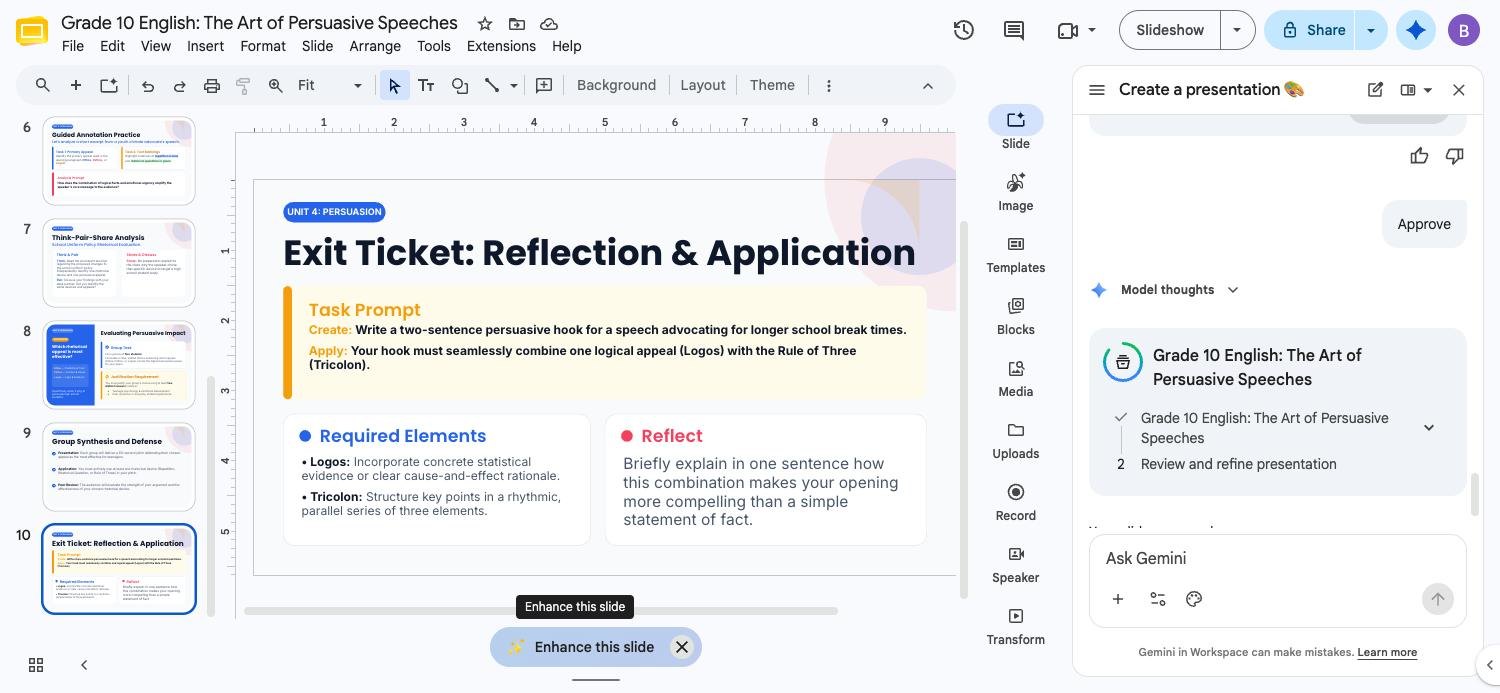
Task: Click Enhance this slide button
Action: pos(581,647)
